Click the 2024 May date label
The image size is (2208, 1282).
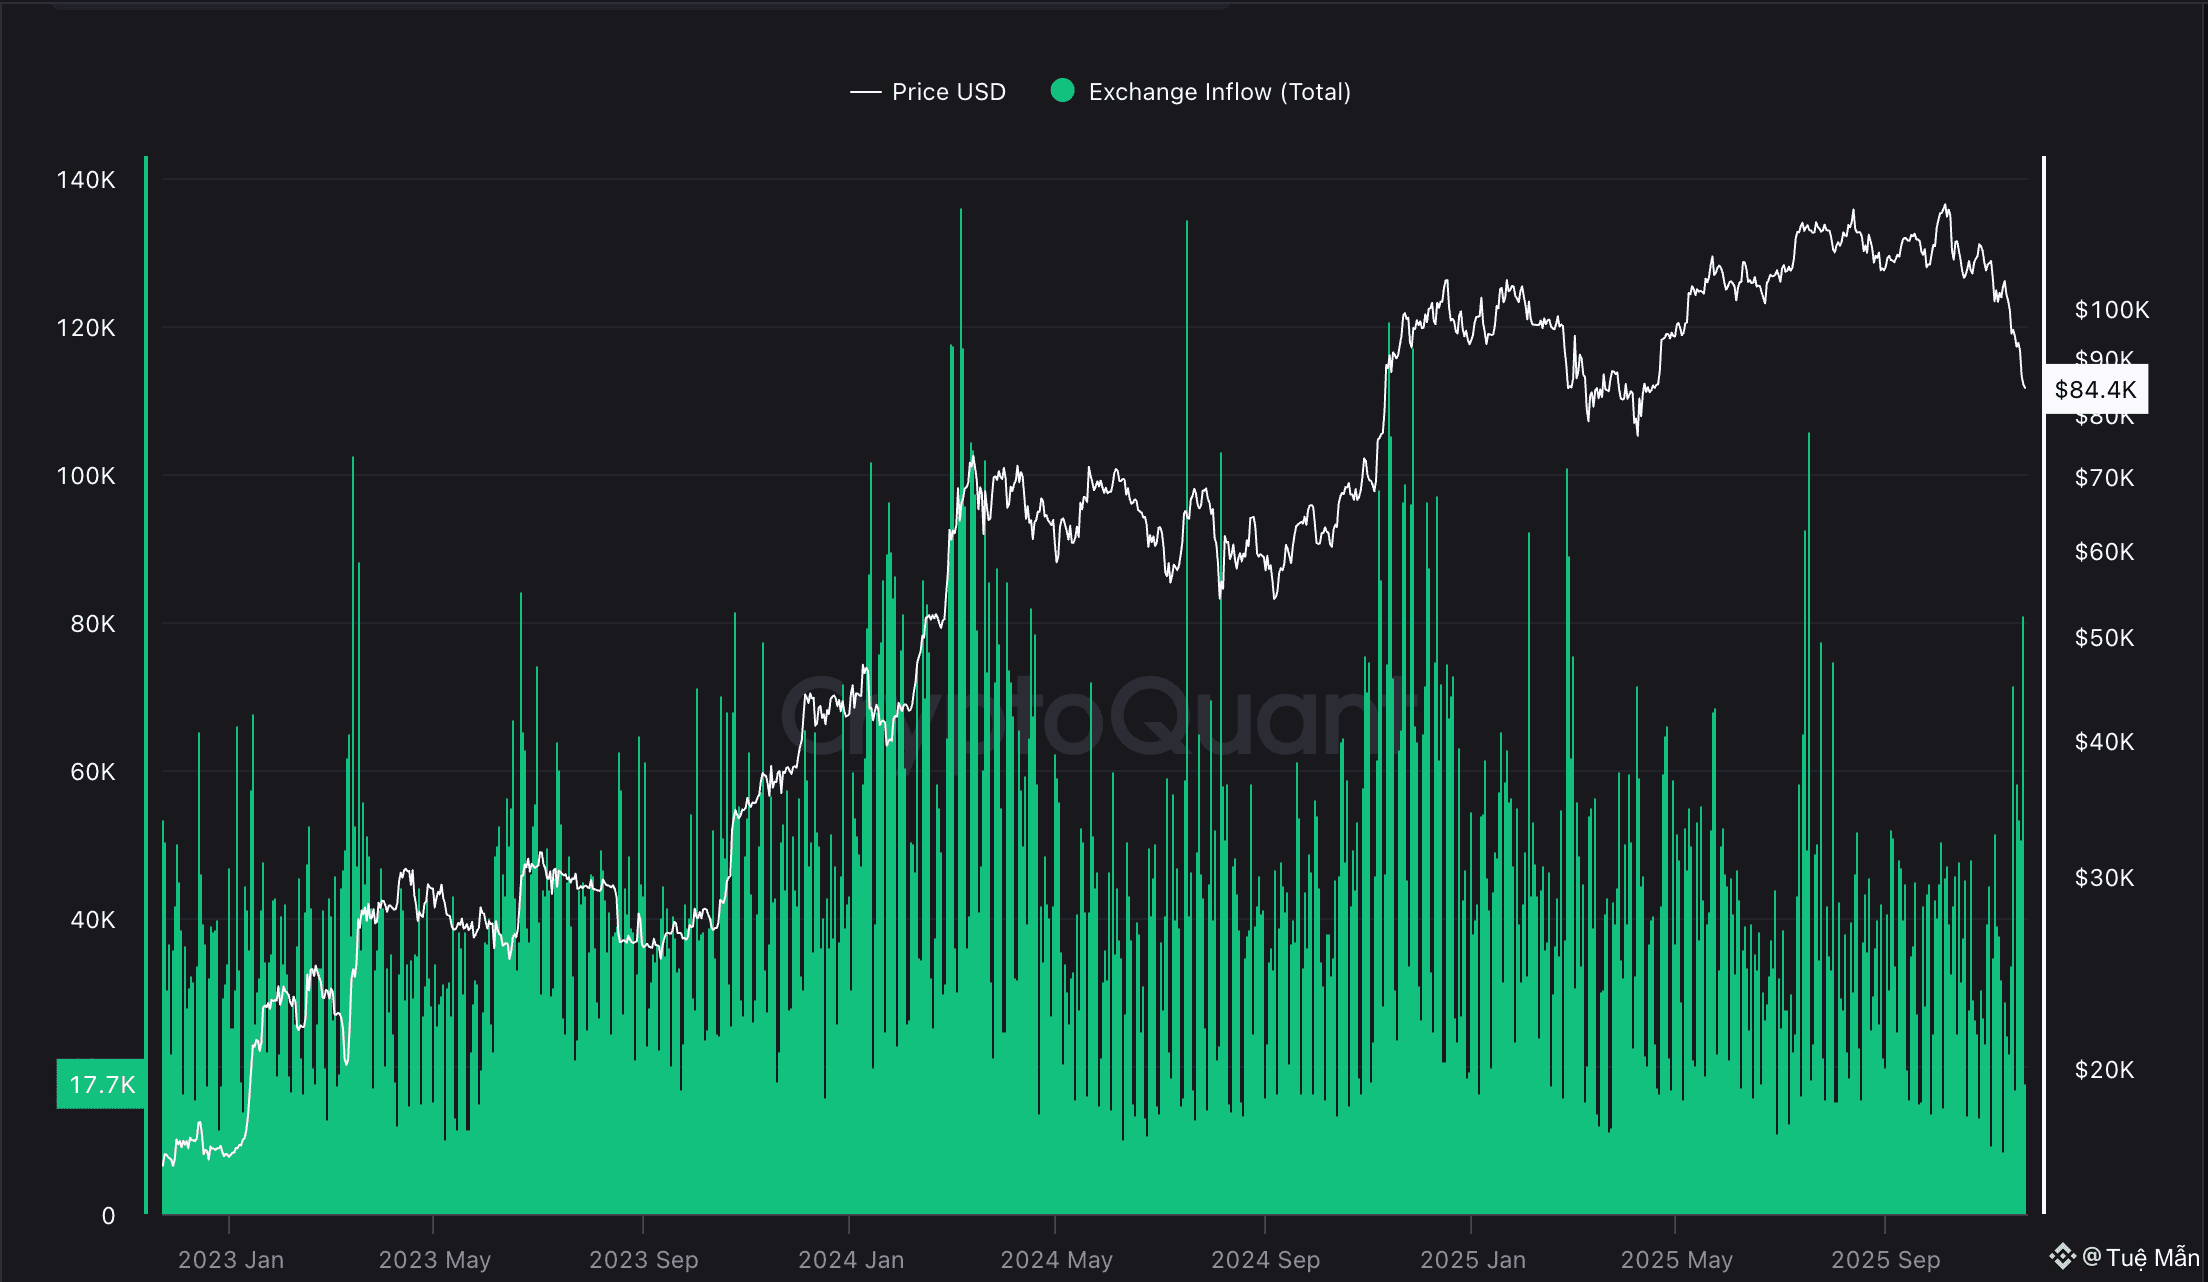[x=1056, y=1259]
